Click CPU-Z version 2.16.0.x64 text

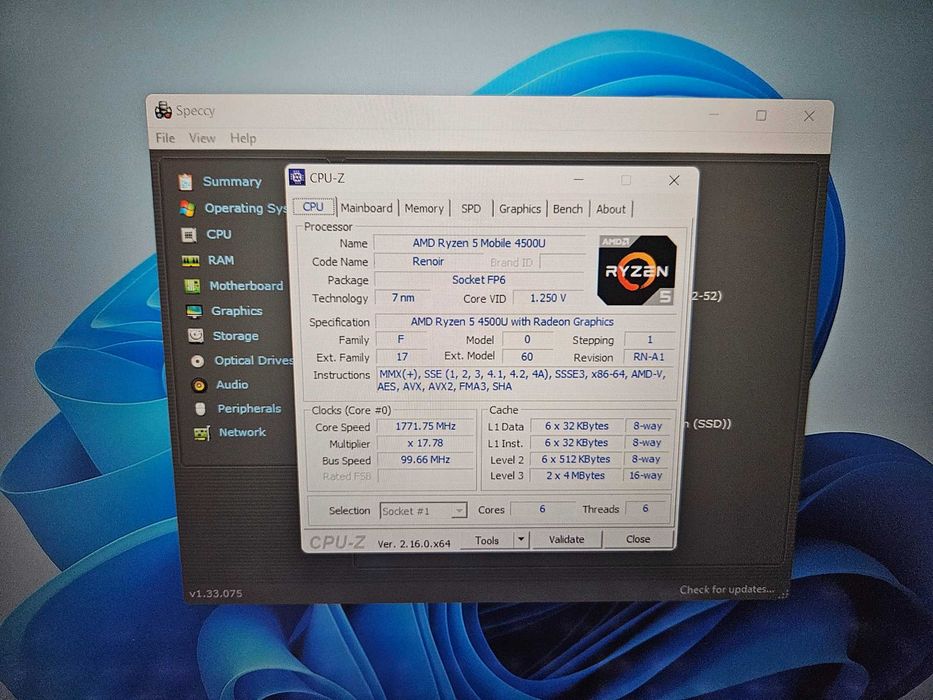coord(414,543)
